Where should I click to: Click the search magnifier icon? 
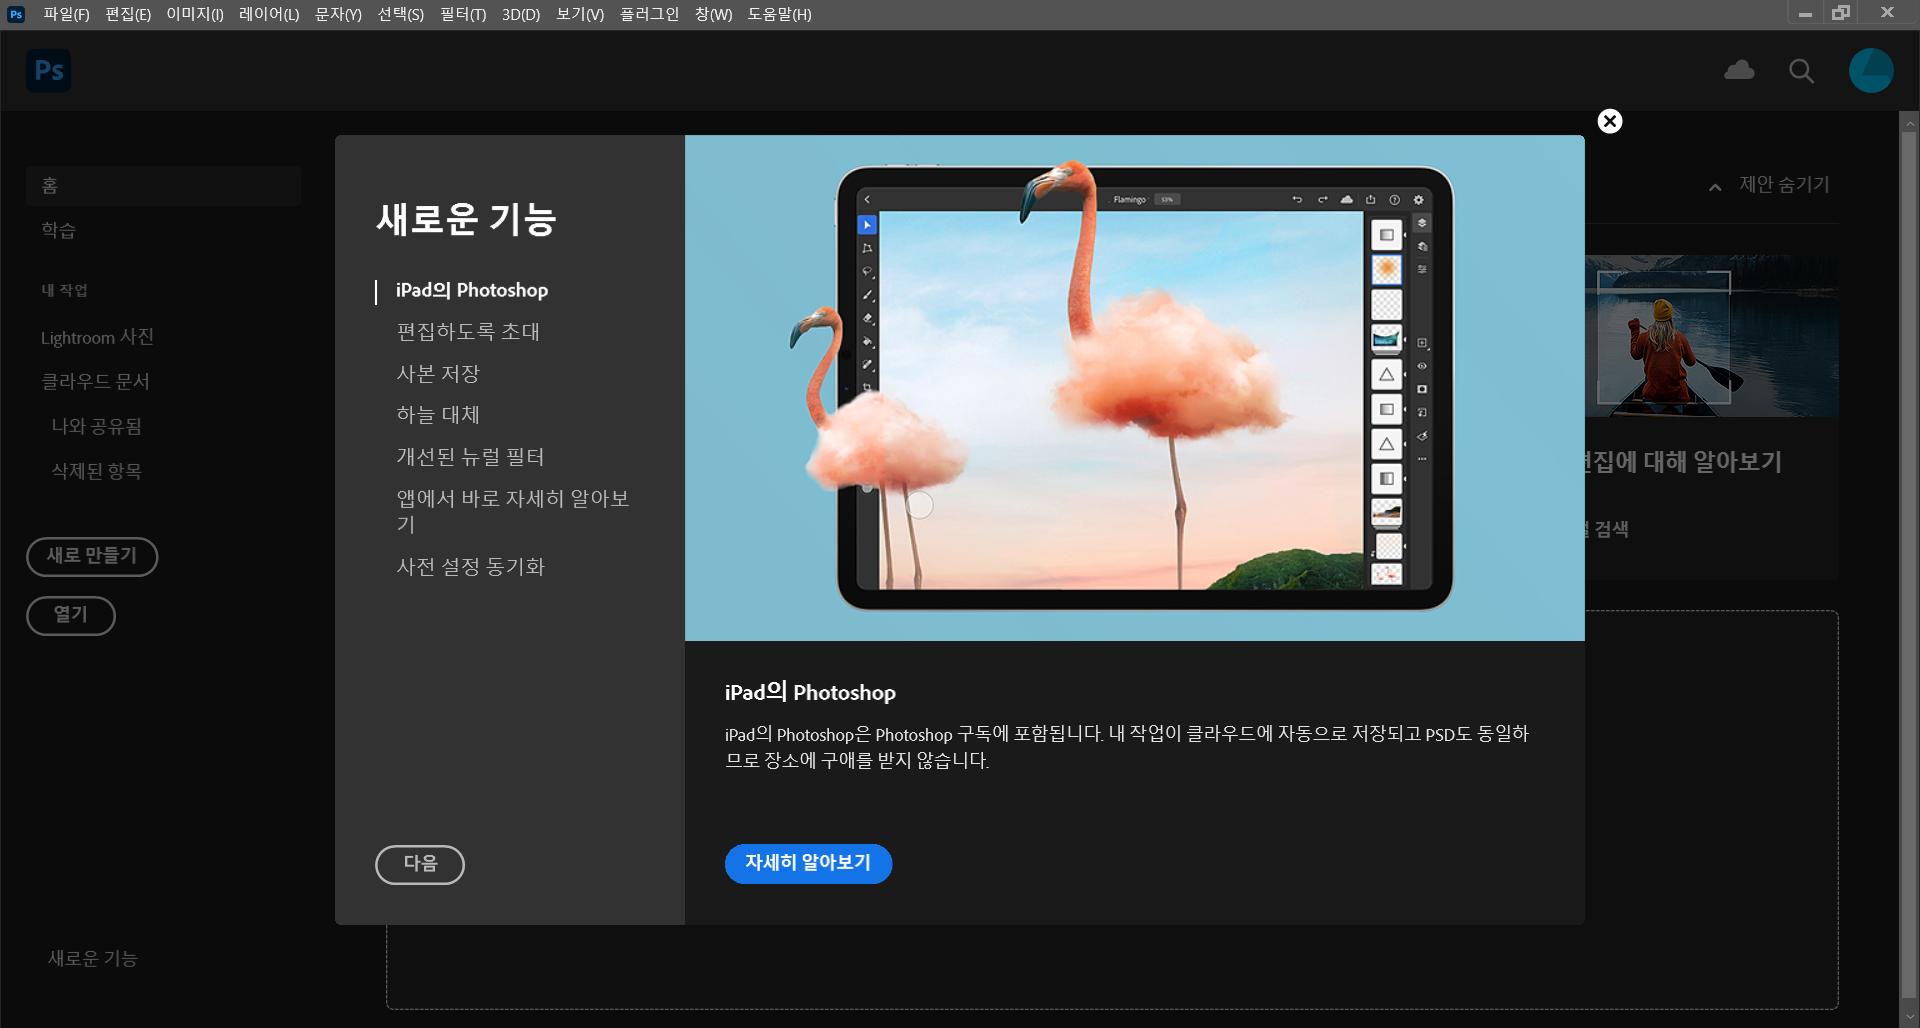point(1801,71)
